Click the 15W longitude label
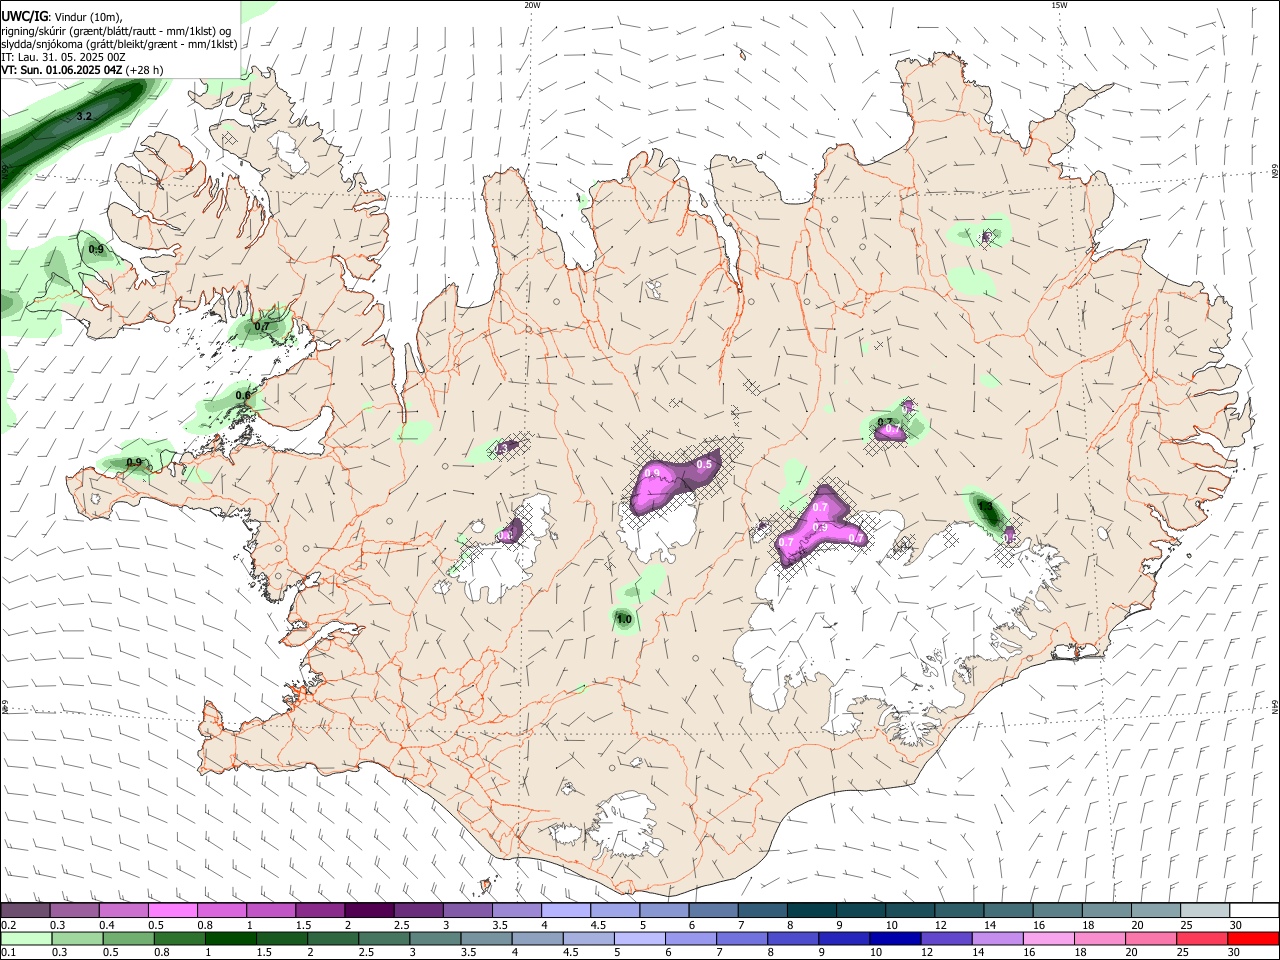Viewport: 1280px width, 960px height. pyautogui.click(x=1059, y=5)
